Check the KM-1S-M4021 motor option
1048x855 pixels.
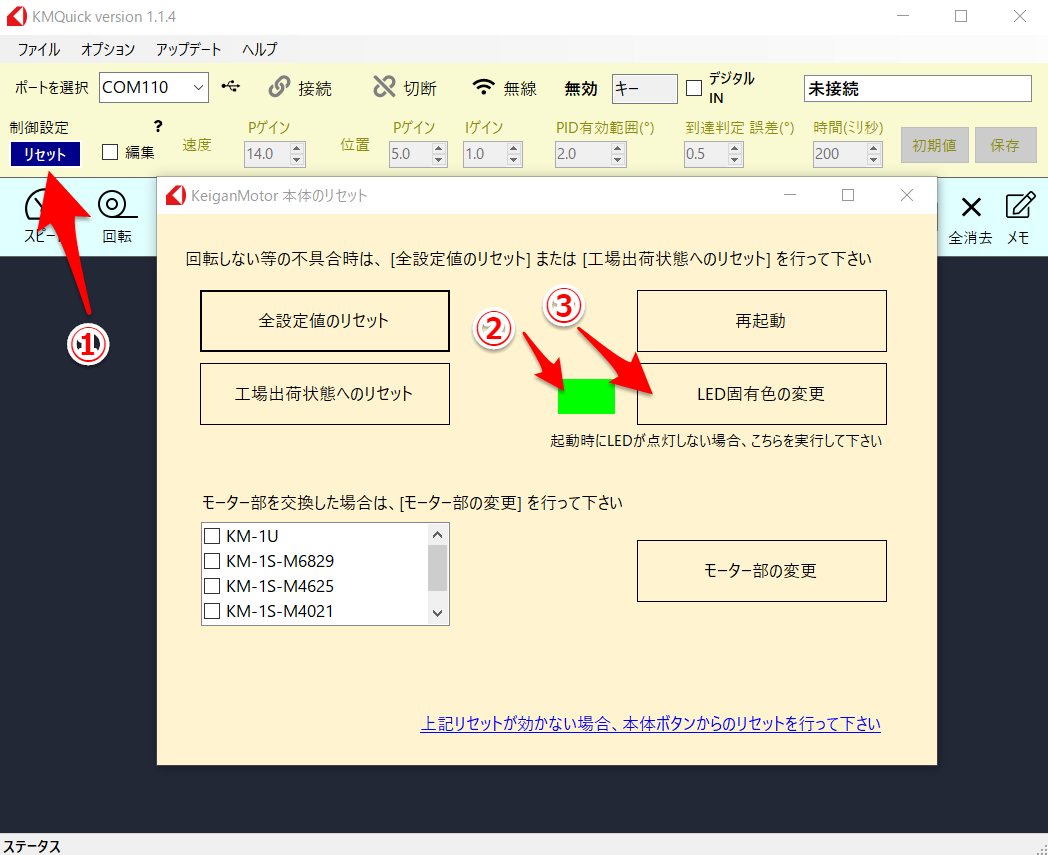[212, 611]
